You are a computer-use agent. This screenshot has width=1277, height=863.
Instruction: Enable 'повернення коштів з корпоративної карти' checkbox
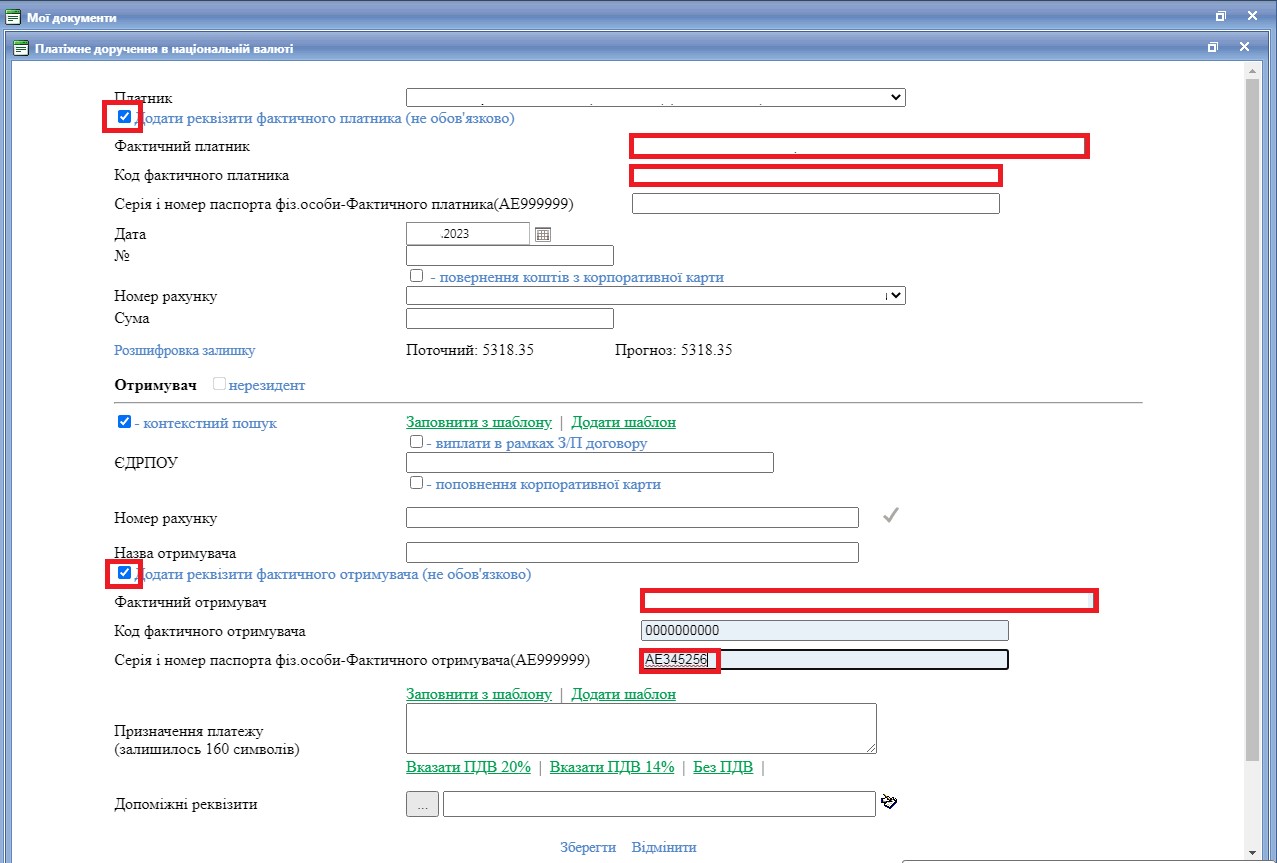point(416,275)
